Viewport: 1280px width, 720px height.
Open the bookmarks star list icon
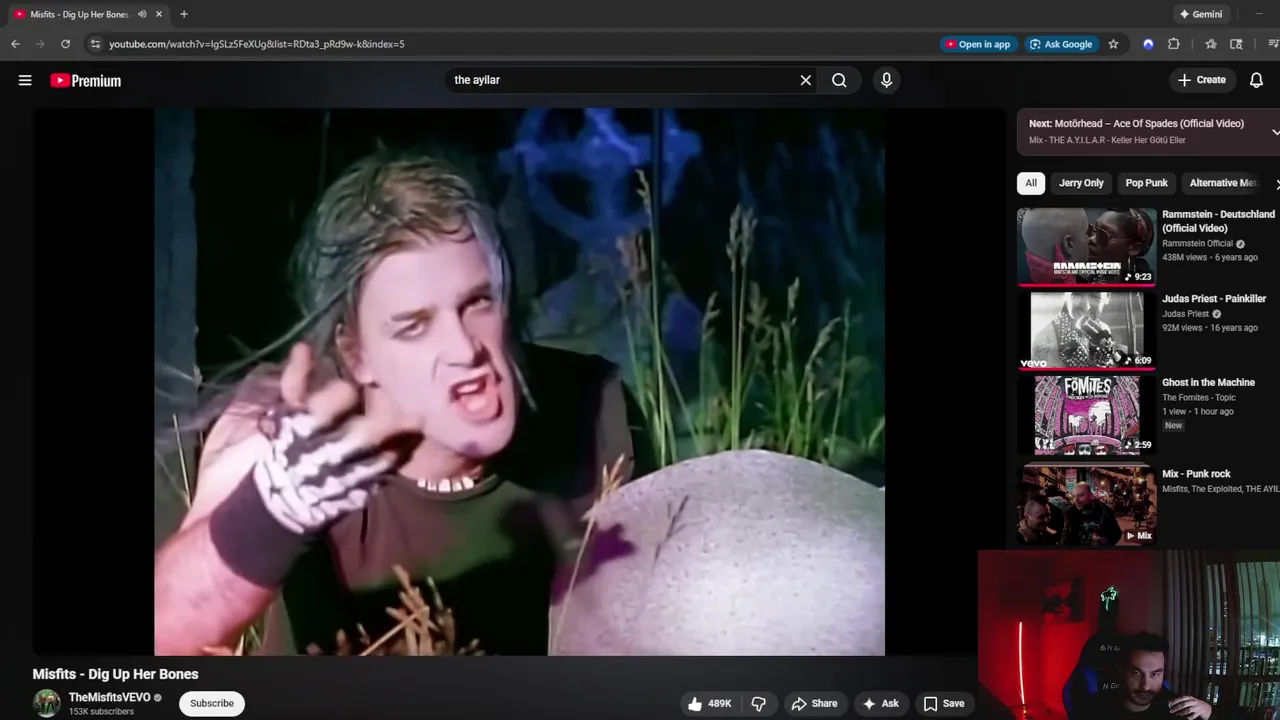point(1211,44)
